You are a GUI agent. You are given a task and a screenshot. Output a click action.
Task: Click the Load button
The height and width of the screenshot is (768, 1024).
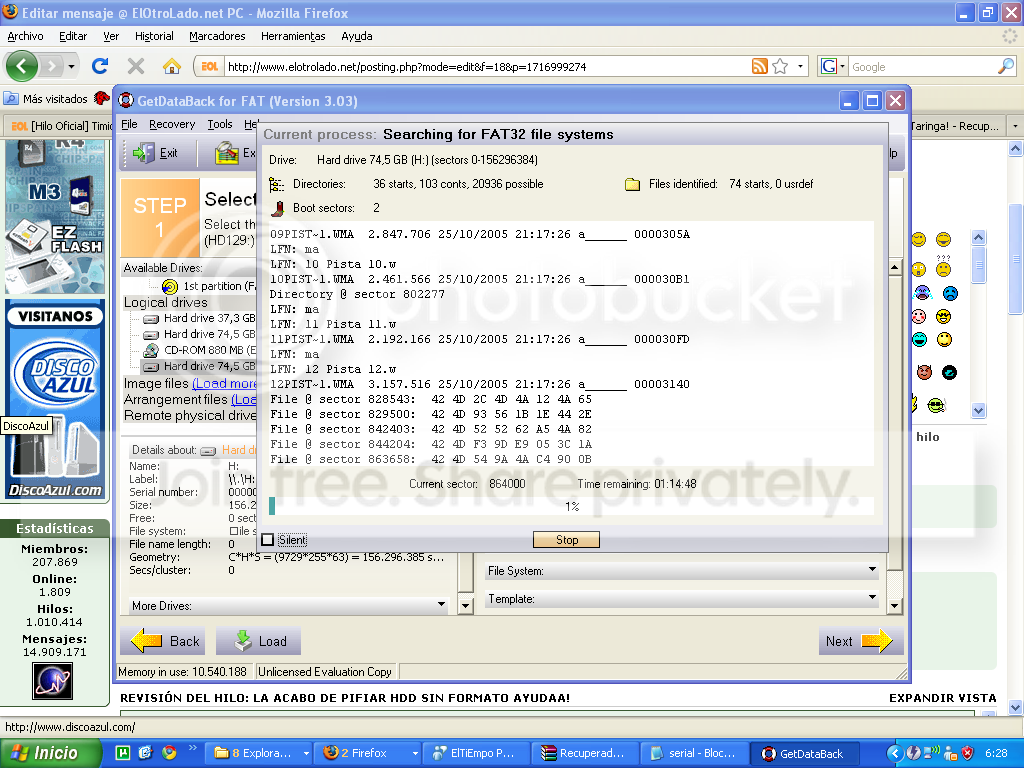258,641
